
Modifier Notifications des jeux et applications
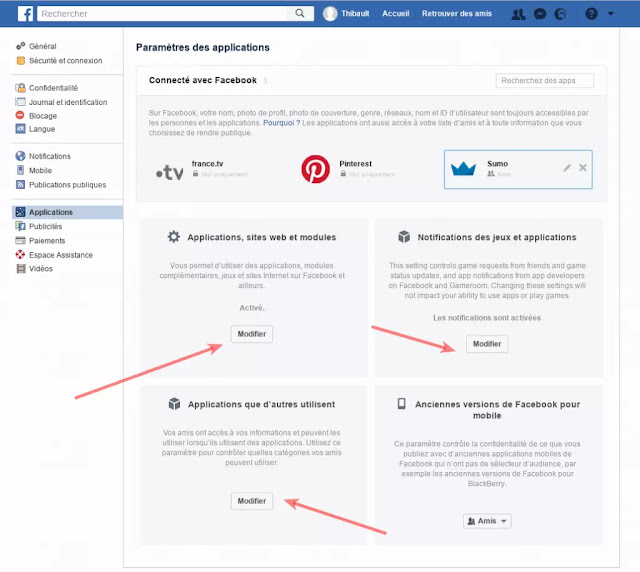(x=487, y=344)
